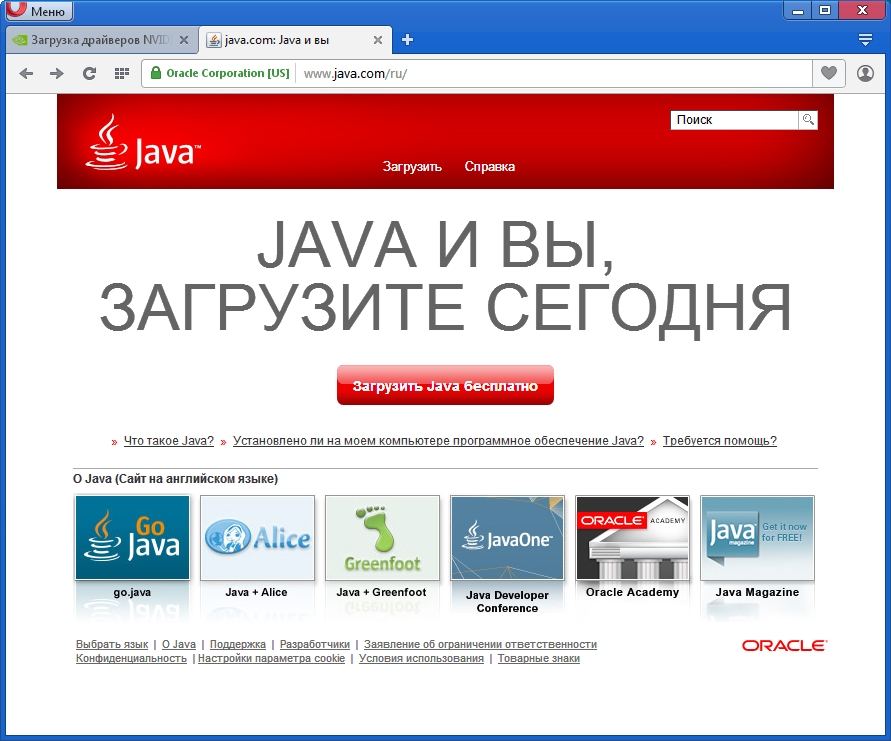
Task: Click the Java + Greenfoot caption
Action: [x=381, y=592]
